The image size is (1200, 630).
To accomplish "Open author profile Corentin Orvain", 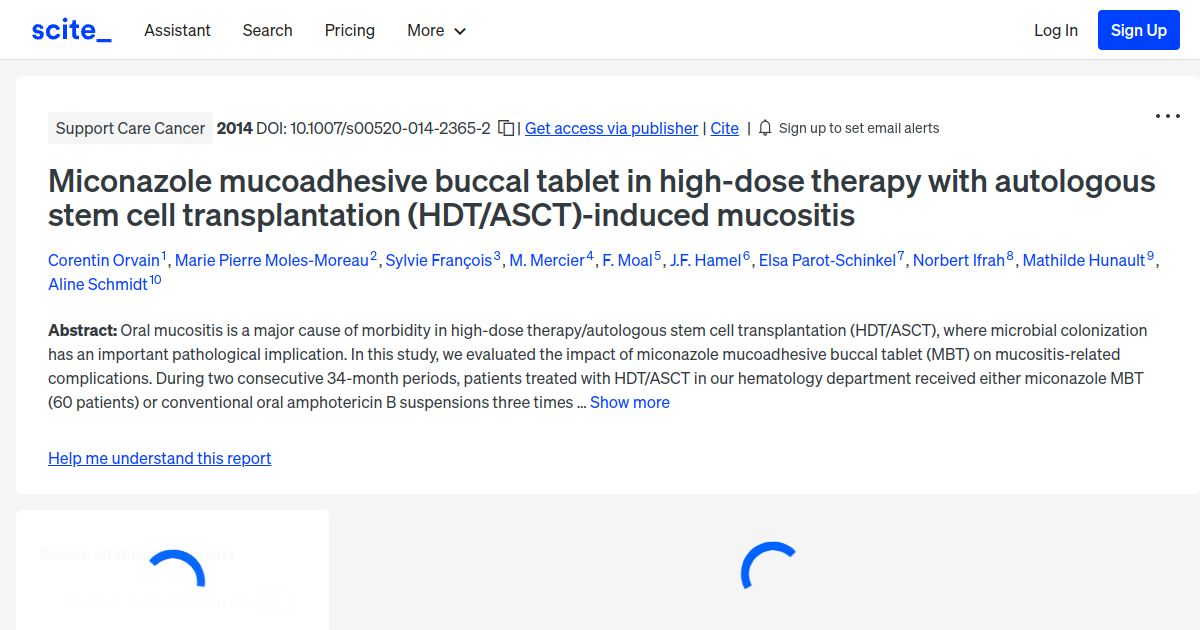I will pos(104,260).
